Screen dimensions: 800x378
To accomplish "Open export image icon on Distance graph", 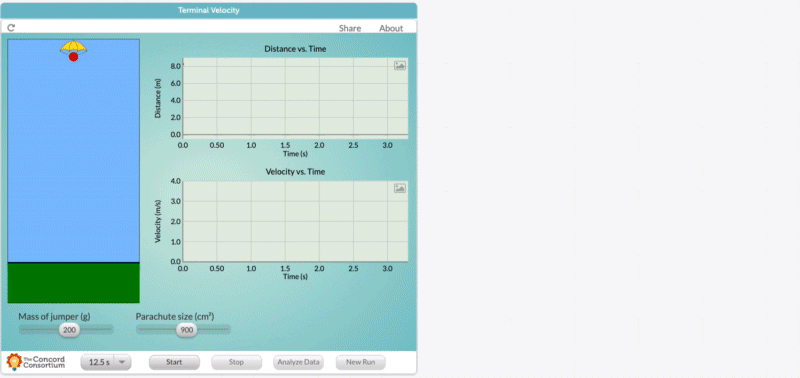I will tap(400, 65).
